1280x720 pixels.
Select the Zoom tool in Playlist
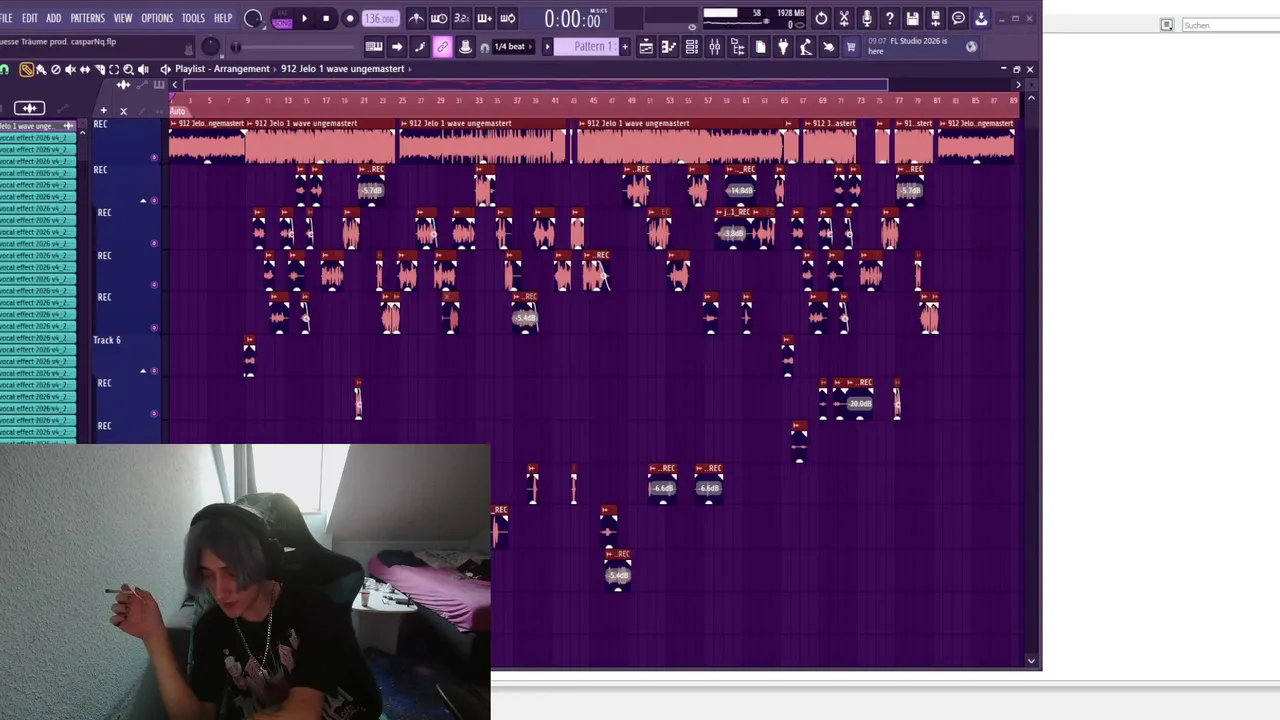128,69
